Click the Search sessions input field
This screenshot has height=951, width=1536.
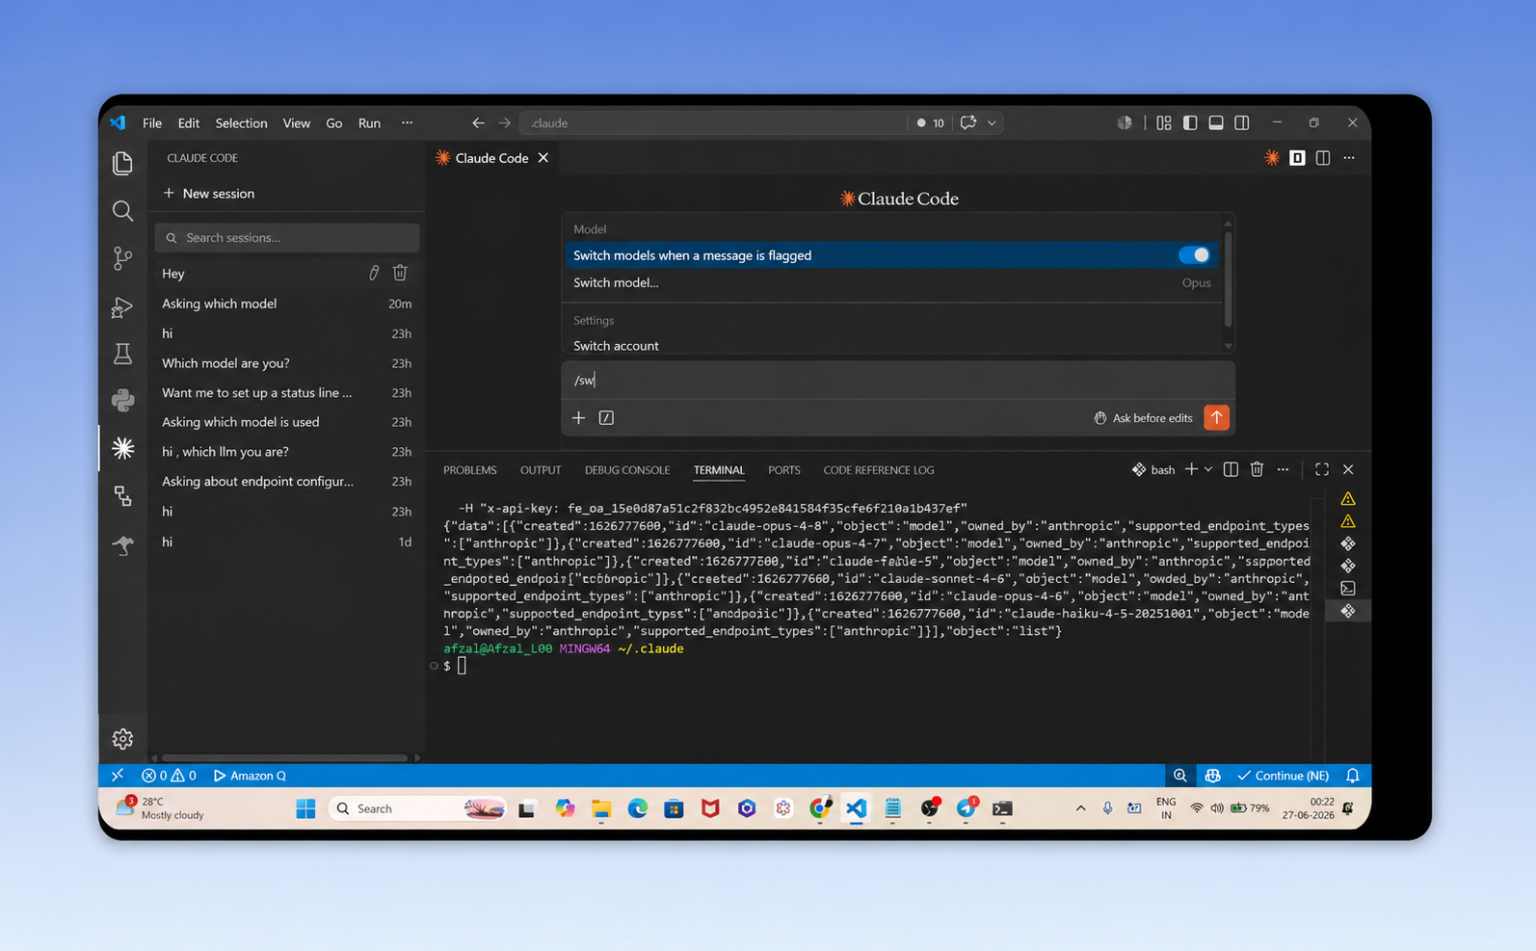pos(287,238)
